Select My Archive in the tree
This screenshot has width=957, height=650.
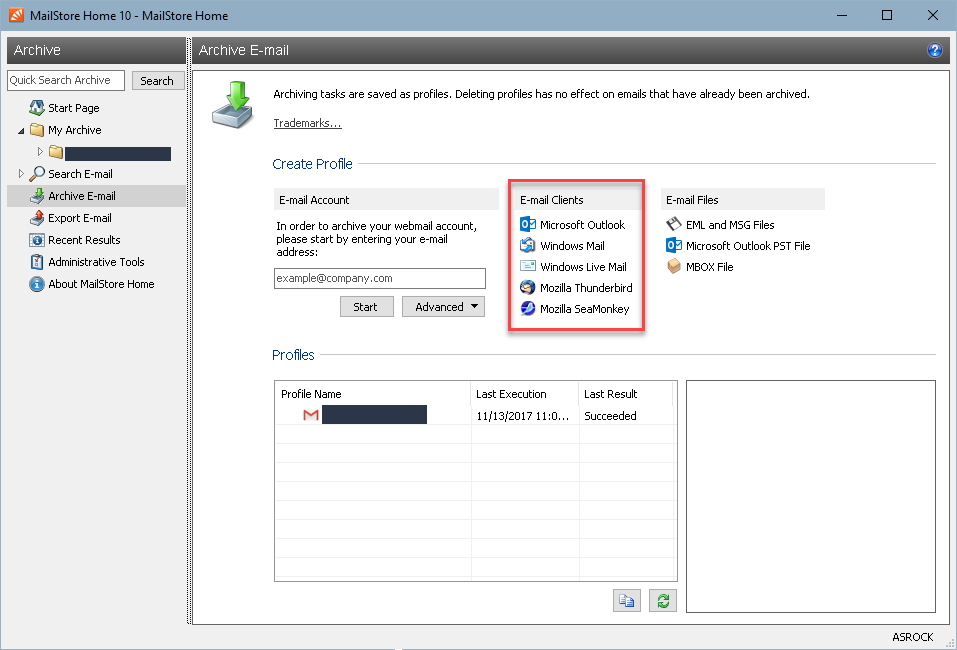[x=74, y=130]
